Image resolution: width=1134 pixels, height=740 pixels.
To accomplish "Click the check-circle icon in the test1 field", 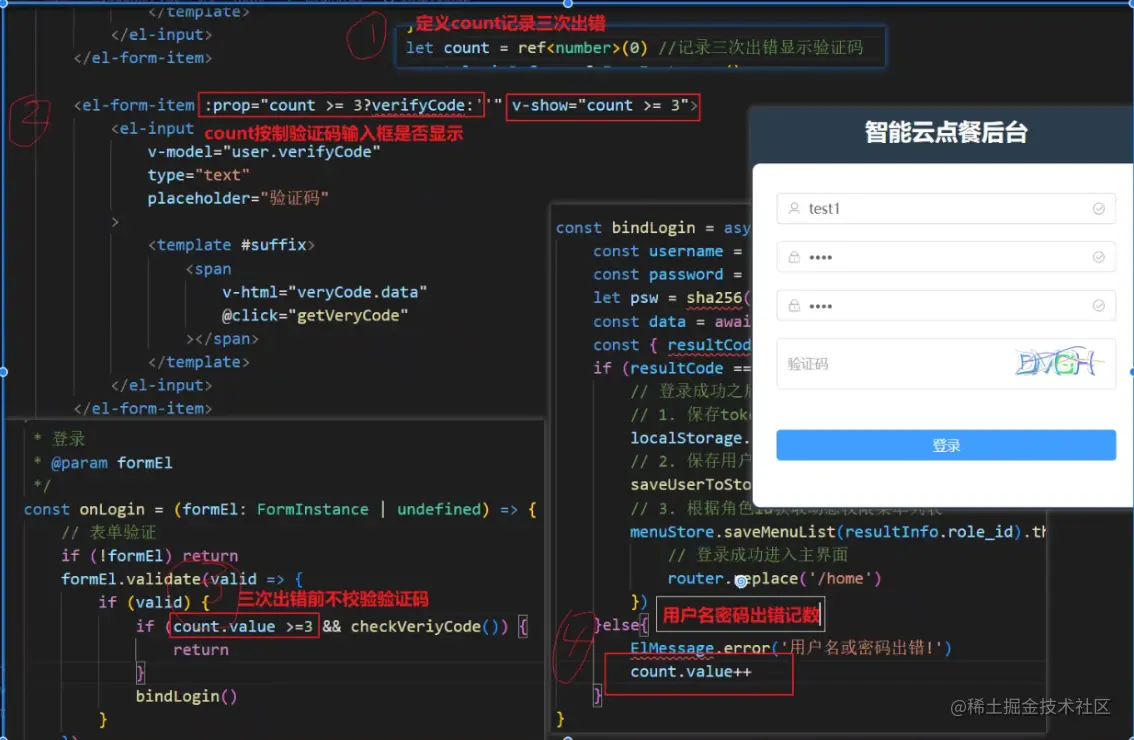I will [x=1098, y=208].
